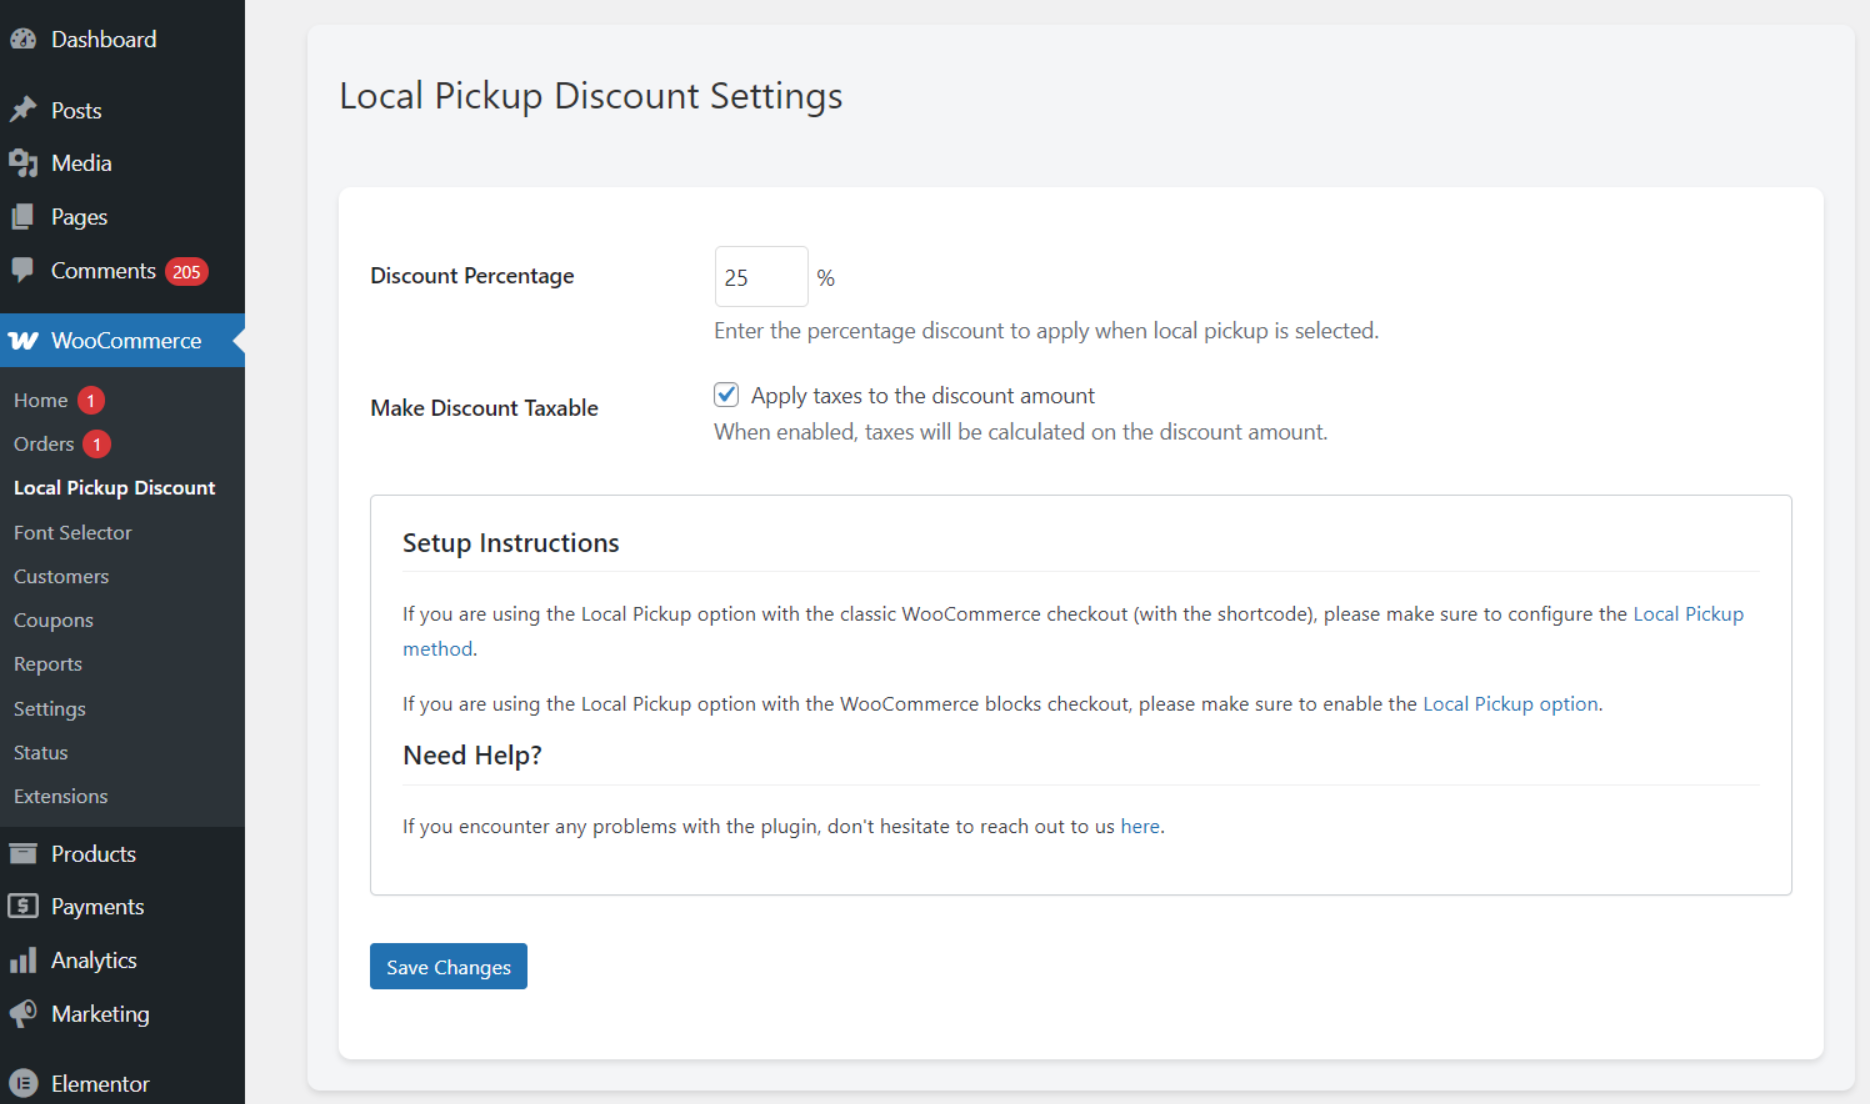Click the Pages icon in sidebar
This screenshot has width=1870, height=1104.
click(x=25, y=216)
